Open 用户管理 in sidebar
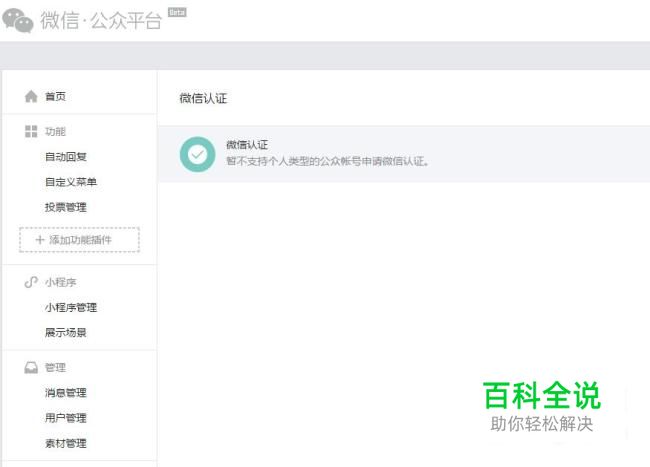The height and width of the screenshot is (467, 650). pyautogui.click(x=65, y=418)
